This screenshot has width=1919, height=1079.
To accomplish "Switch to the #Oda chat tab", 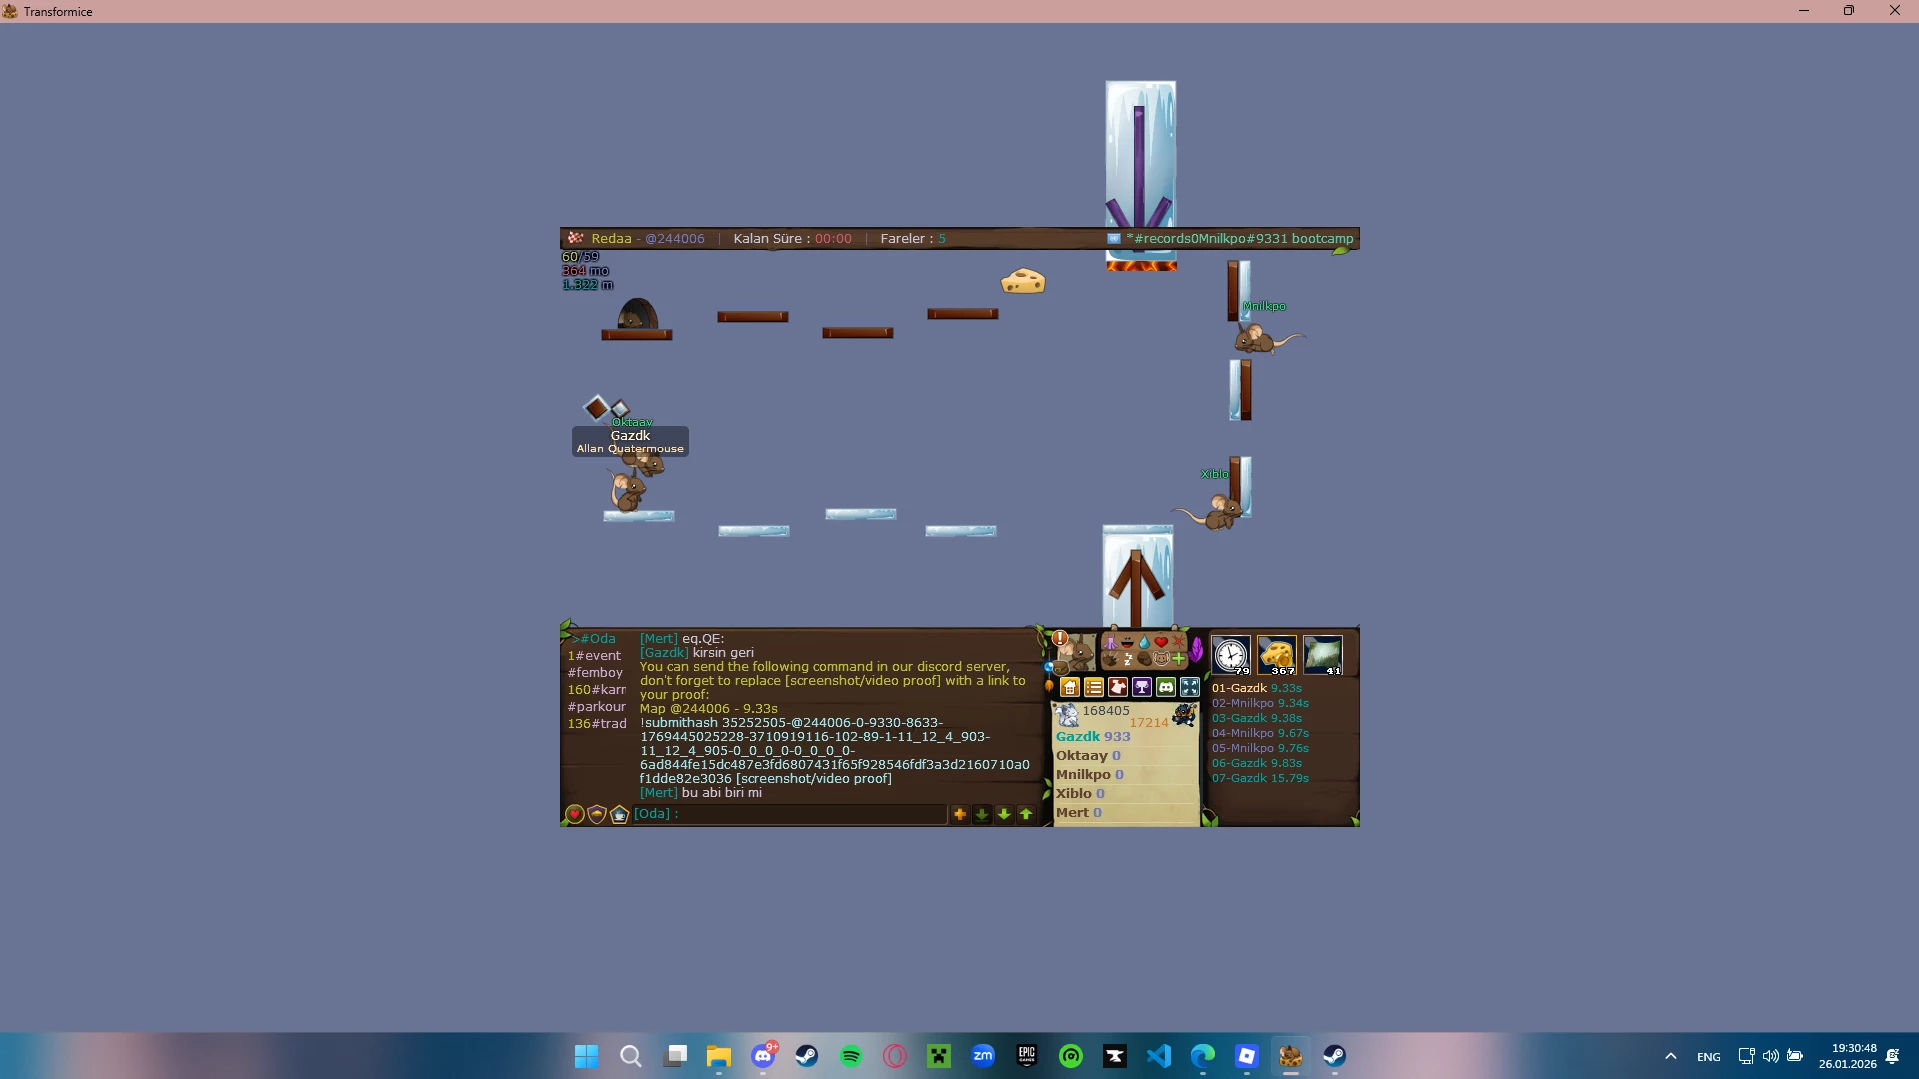I will coord(596,639).
